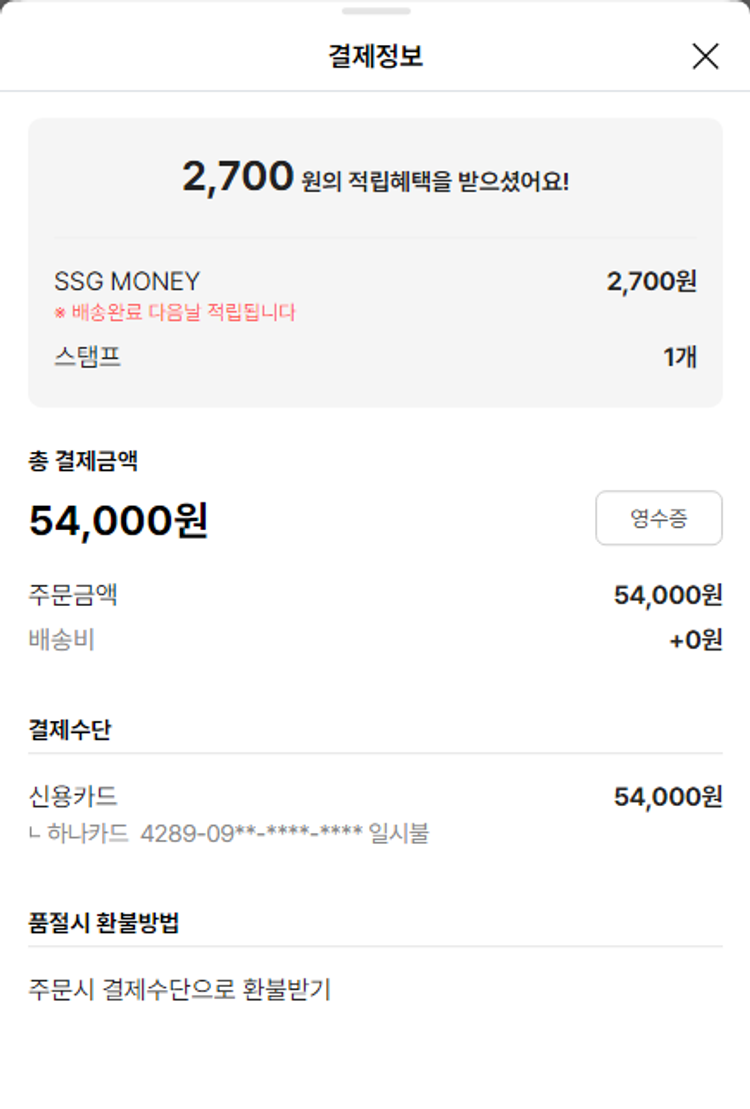Click the 2,700원 적립혜택 headline text
Screen dimensions: 750x1109
tap(375, 178)
